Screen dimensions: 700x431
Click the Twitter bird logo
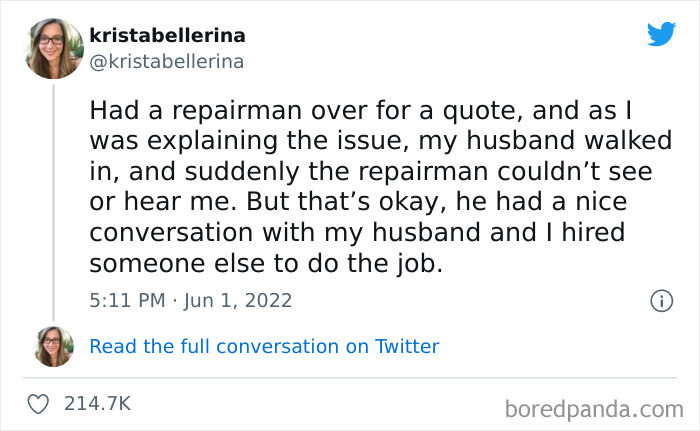pyautogui.click(x=661, y=35)
